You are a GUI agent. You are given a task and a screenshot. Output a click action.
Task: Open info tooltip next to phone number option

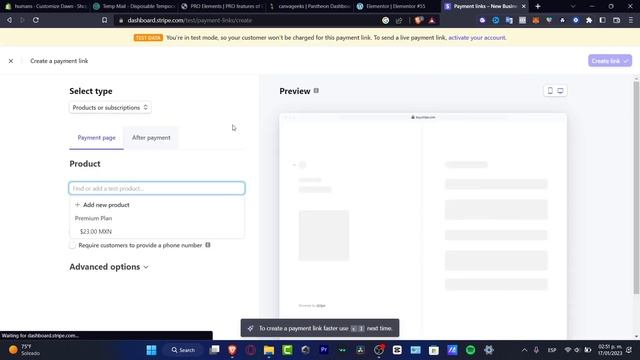[208, 245]
